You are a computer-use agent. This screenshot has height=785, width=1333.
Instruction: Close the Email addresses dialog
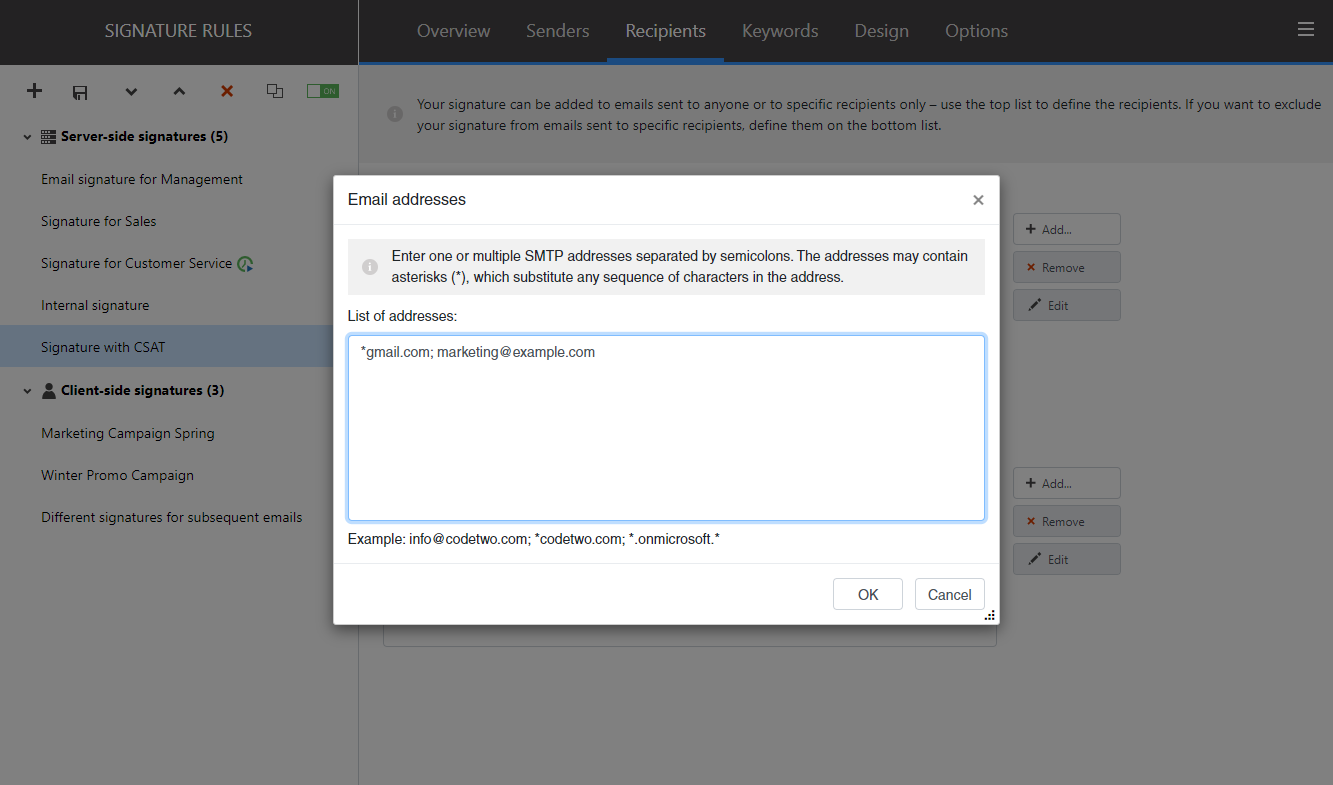tap(977, 199)
